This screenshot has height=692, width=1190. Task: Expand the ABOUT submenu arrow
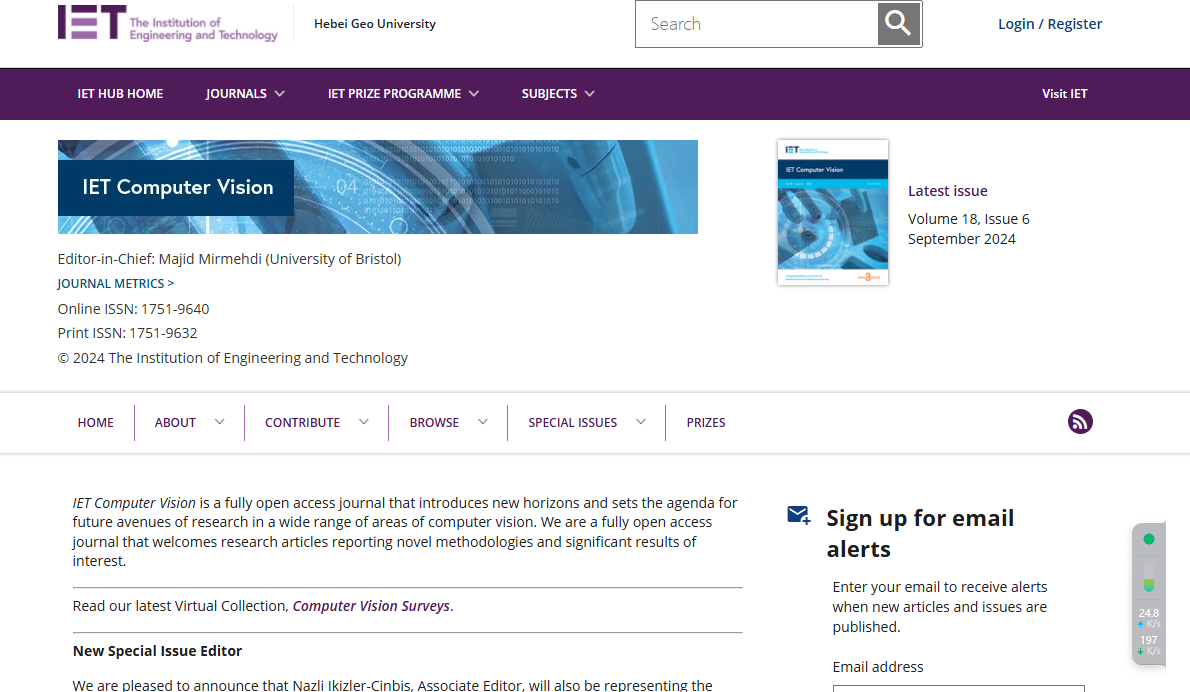(219, 422)
